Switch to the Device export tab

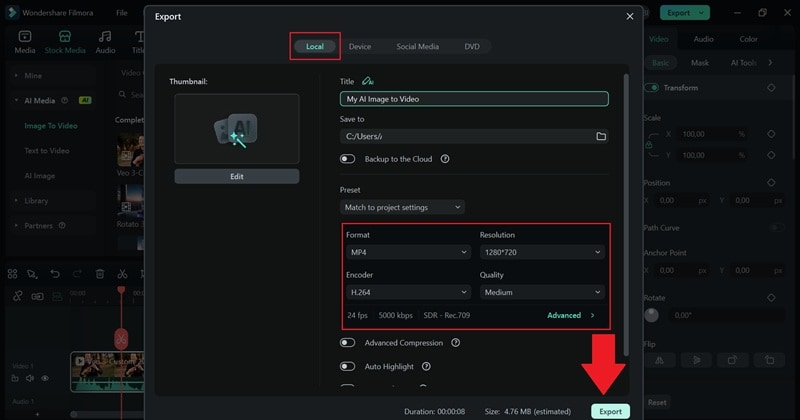[360, 46]
